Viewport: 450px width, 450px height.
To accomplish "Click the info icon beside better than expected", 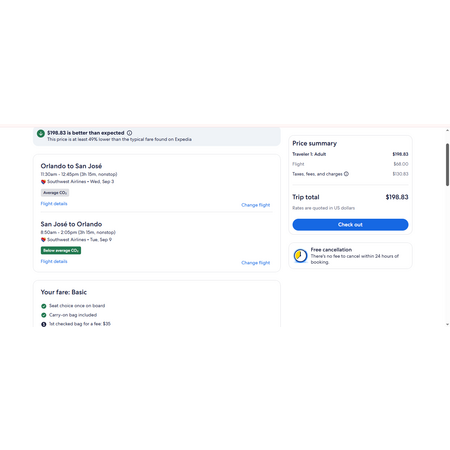I will pyautogui.click(x=129, y=133).
